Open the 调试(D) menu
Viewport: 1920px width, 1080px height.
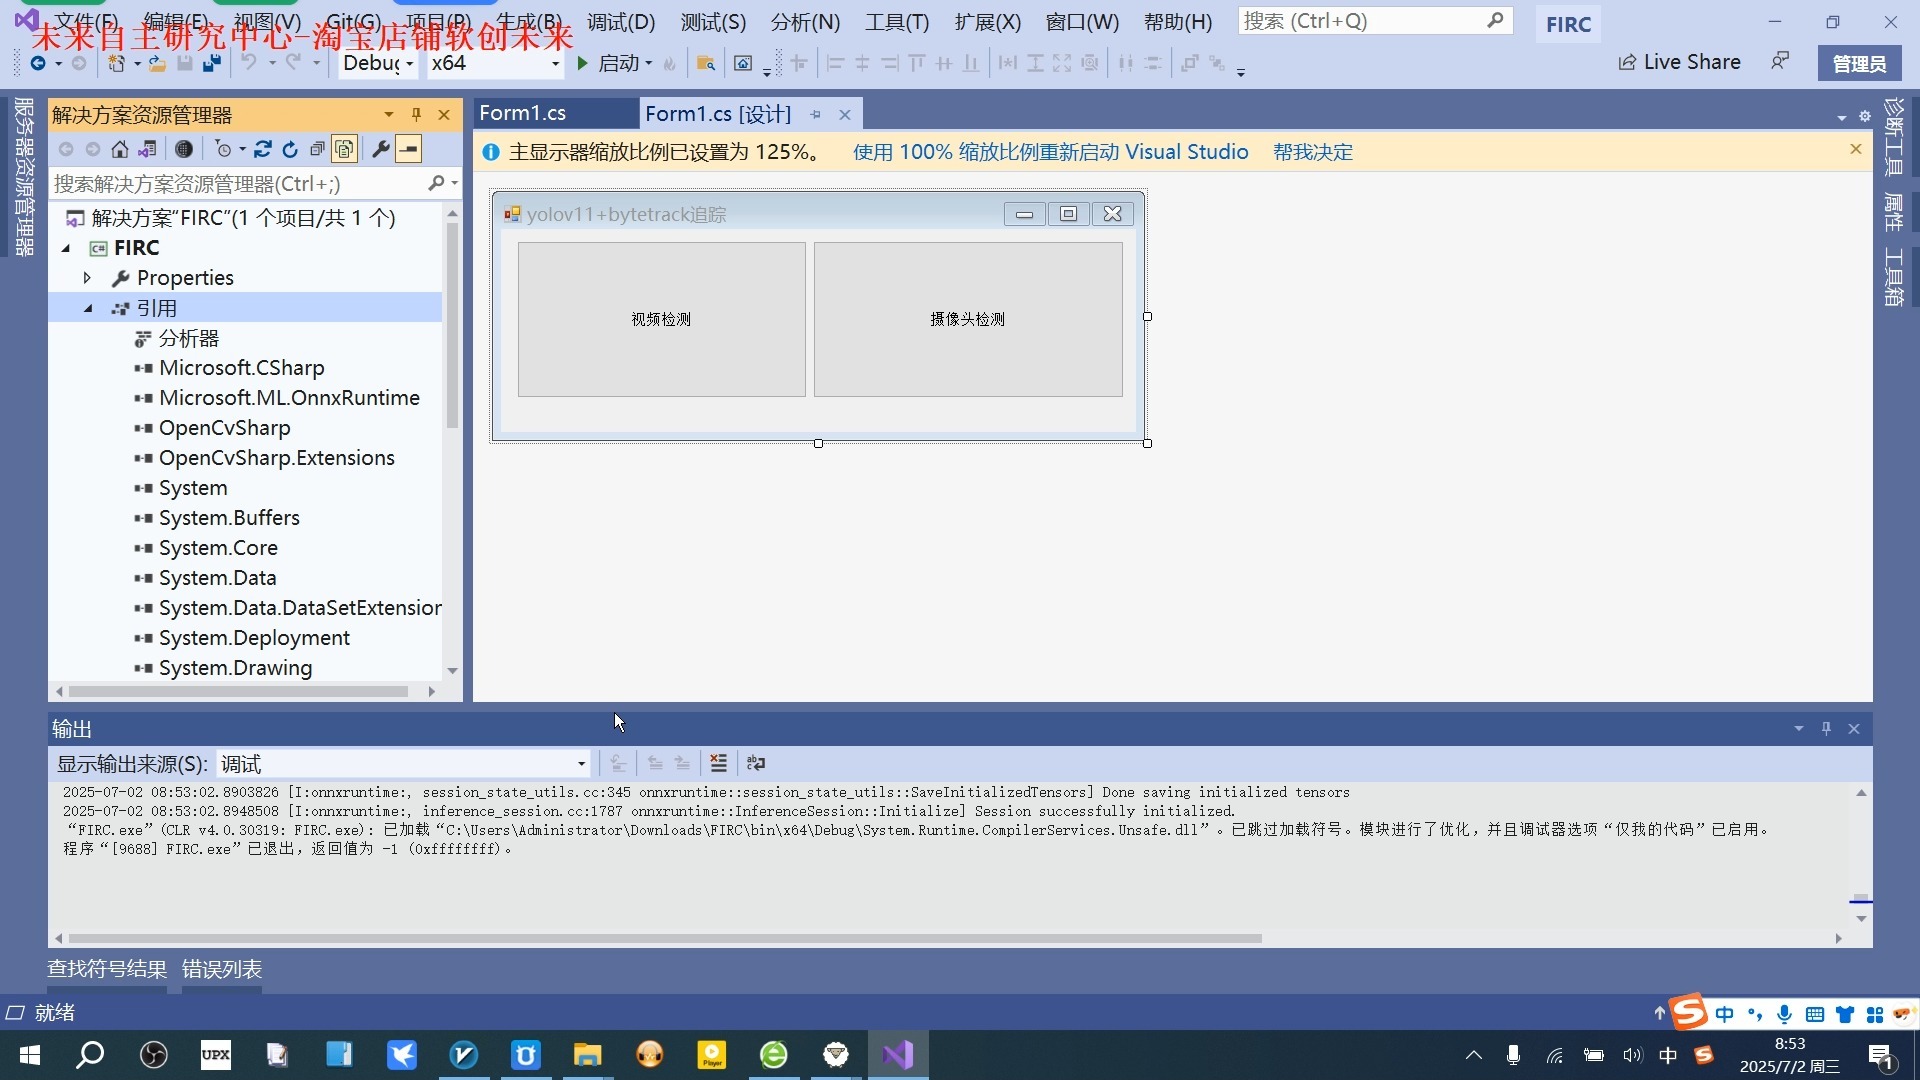620,21
